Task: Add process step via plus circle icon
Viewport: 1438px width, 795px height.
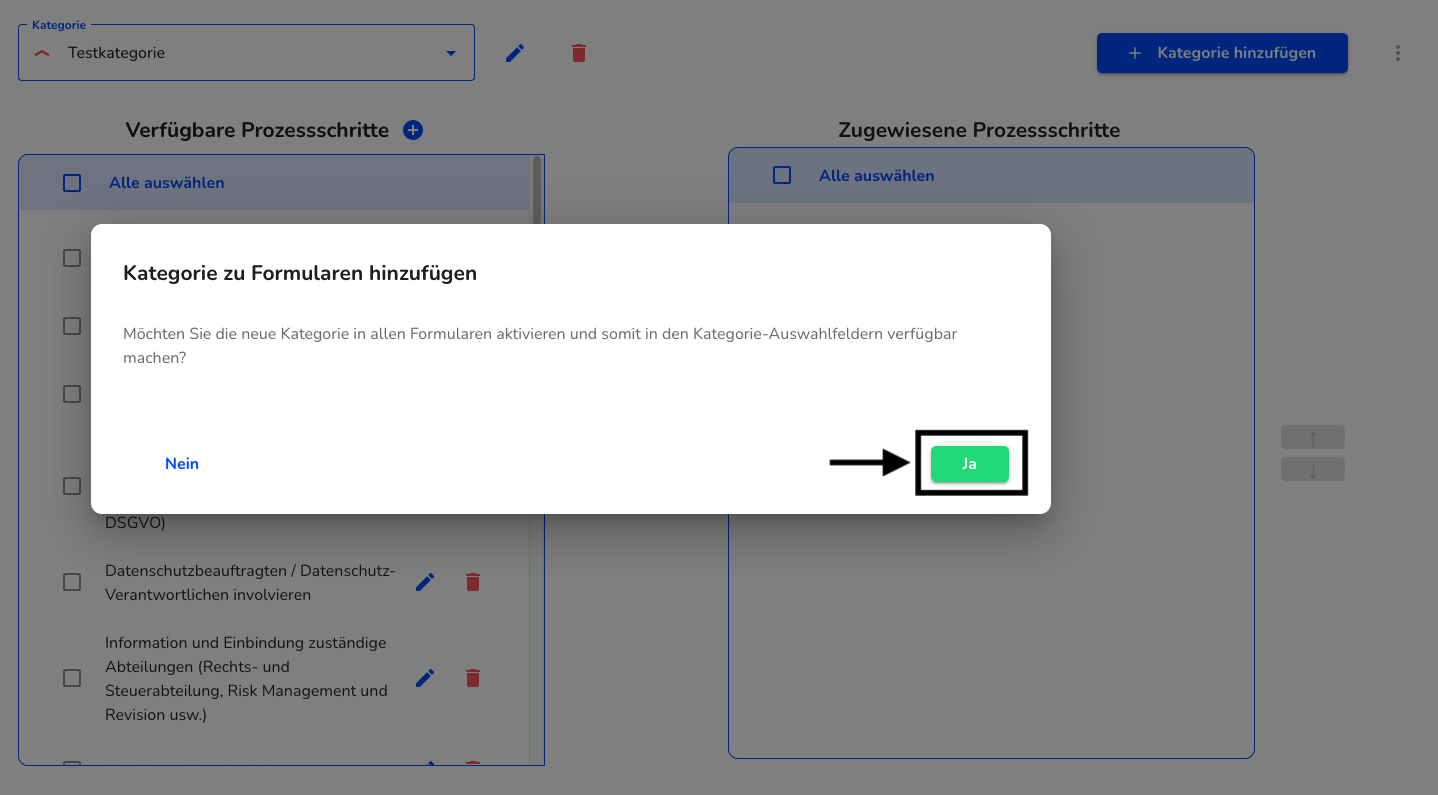Action: (x=413, y=130)
